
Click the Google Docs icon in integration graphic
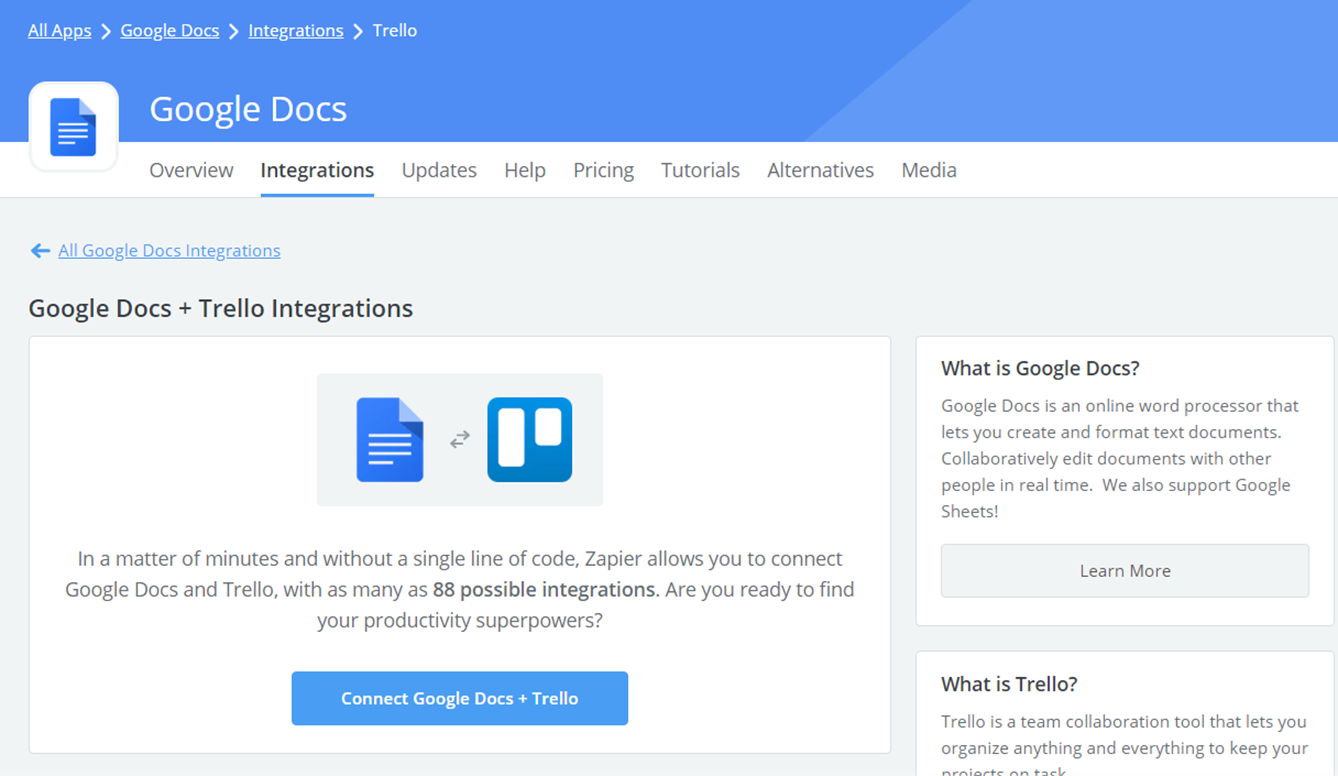click(390, 440)
